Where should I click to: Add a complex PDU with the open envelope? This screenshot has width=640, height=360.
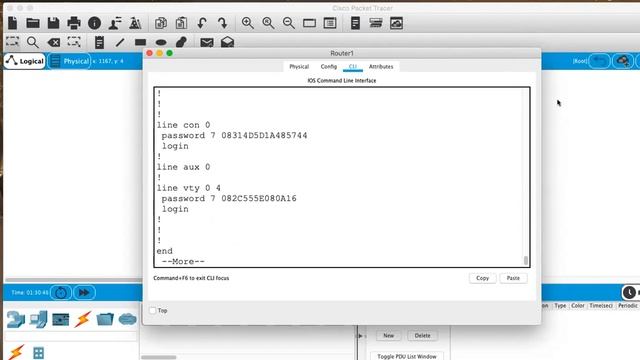pyautogui.click(x=227, y=42)
